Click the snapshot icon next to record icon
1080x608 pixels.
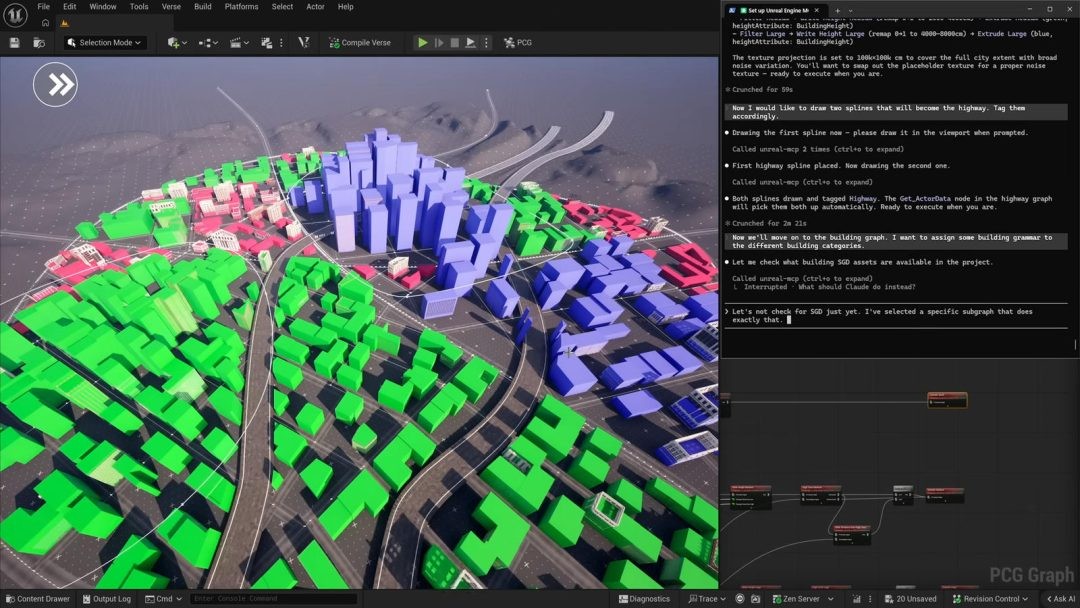tap(756, 599)
